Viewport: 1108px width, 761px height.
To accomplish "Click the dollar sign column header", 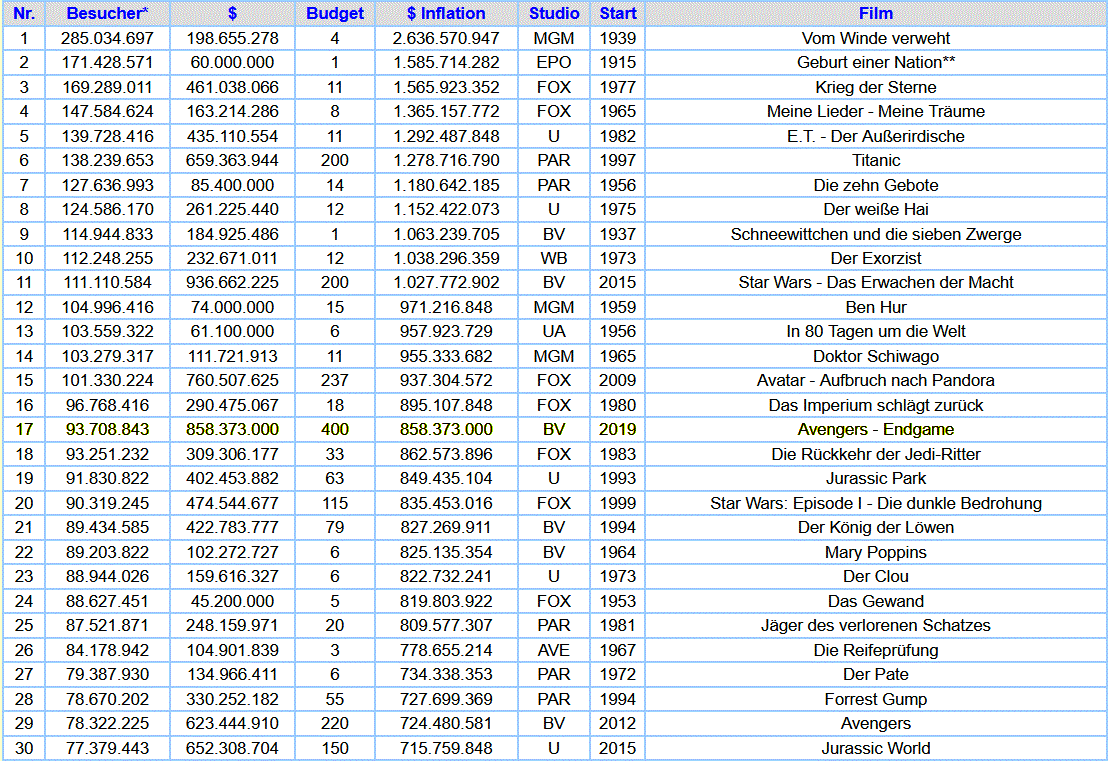I will 232,14.
